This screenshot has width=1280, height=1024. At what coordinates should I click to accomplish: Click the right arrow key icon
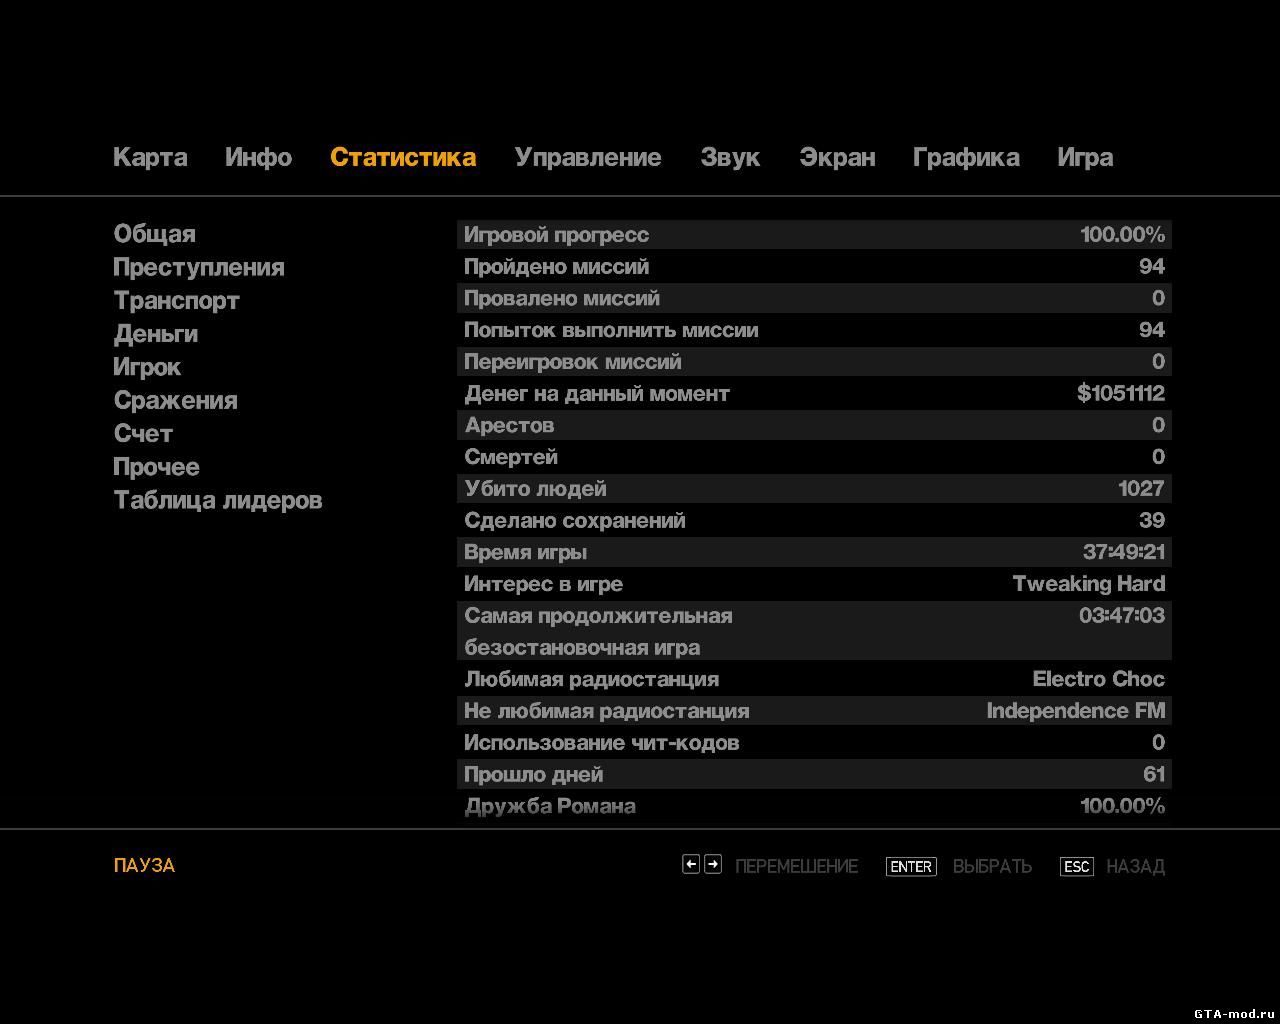(713, 865)
